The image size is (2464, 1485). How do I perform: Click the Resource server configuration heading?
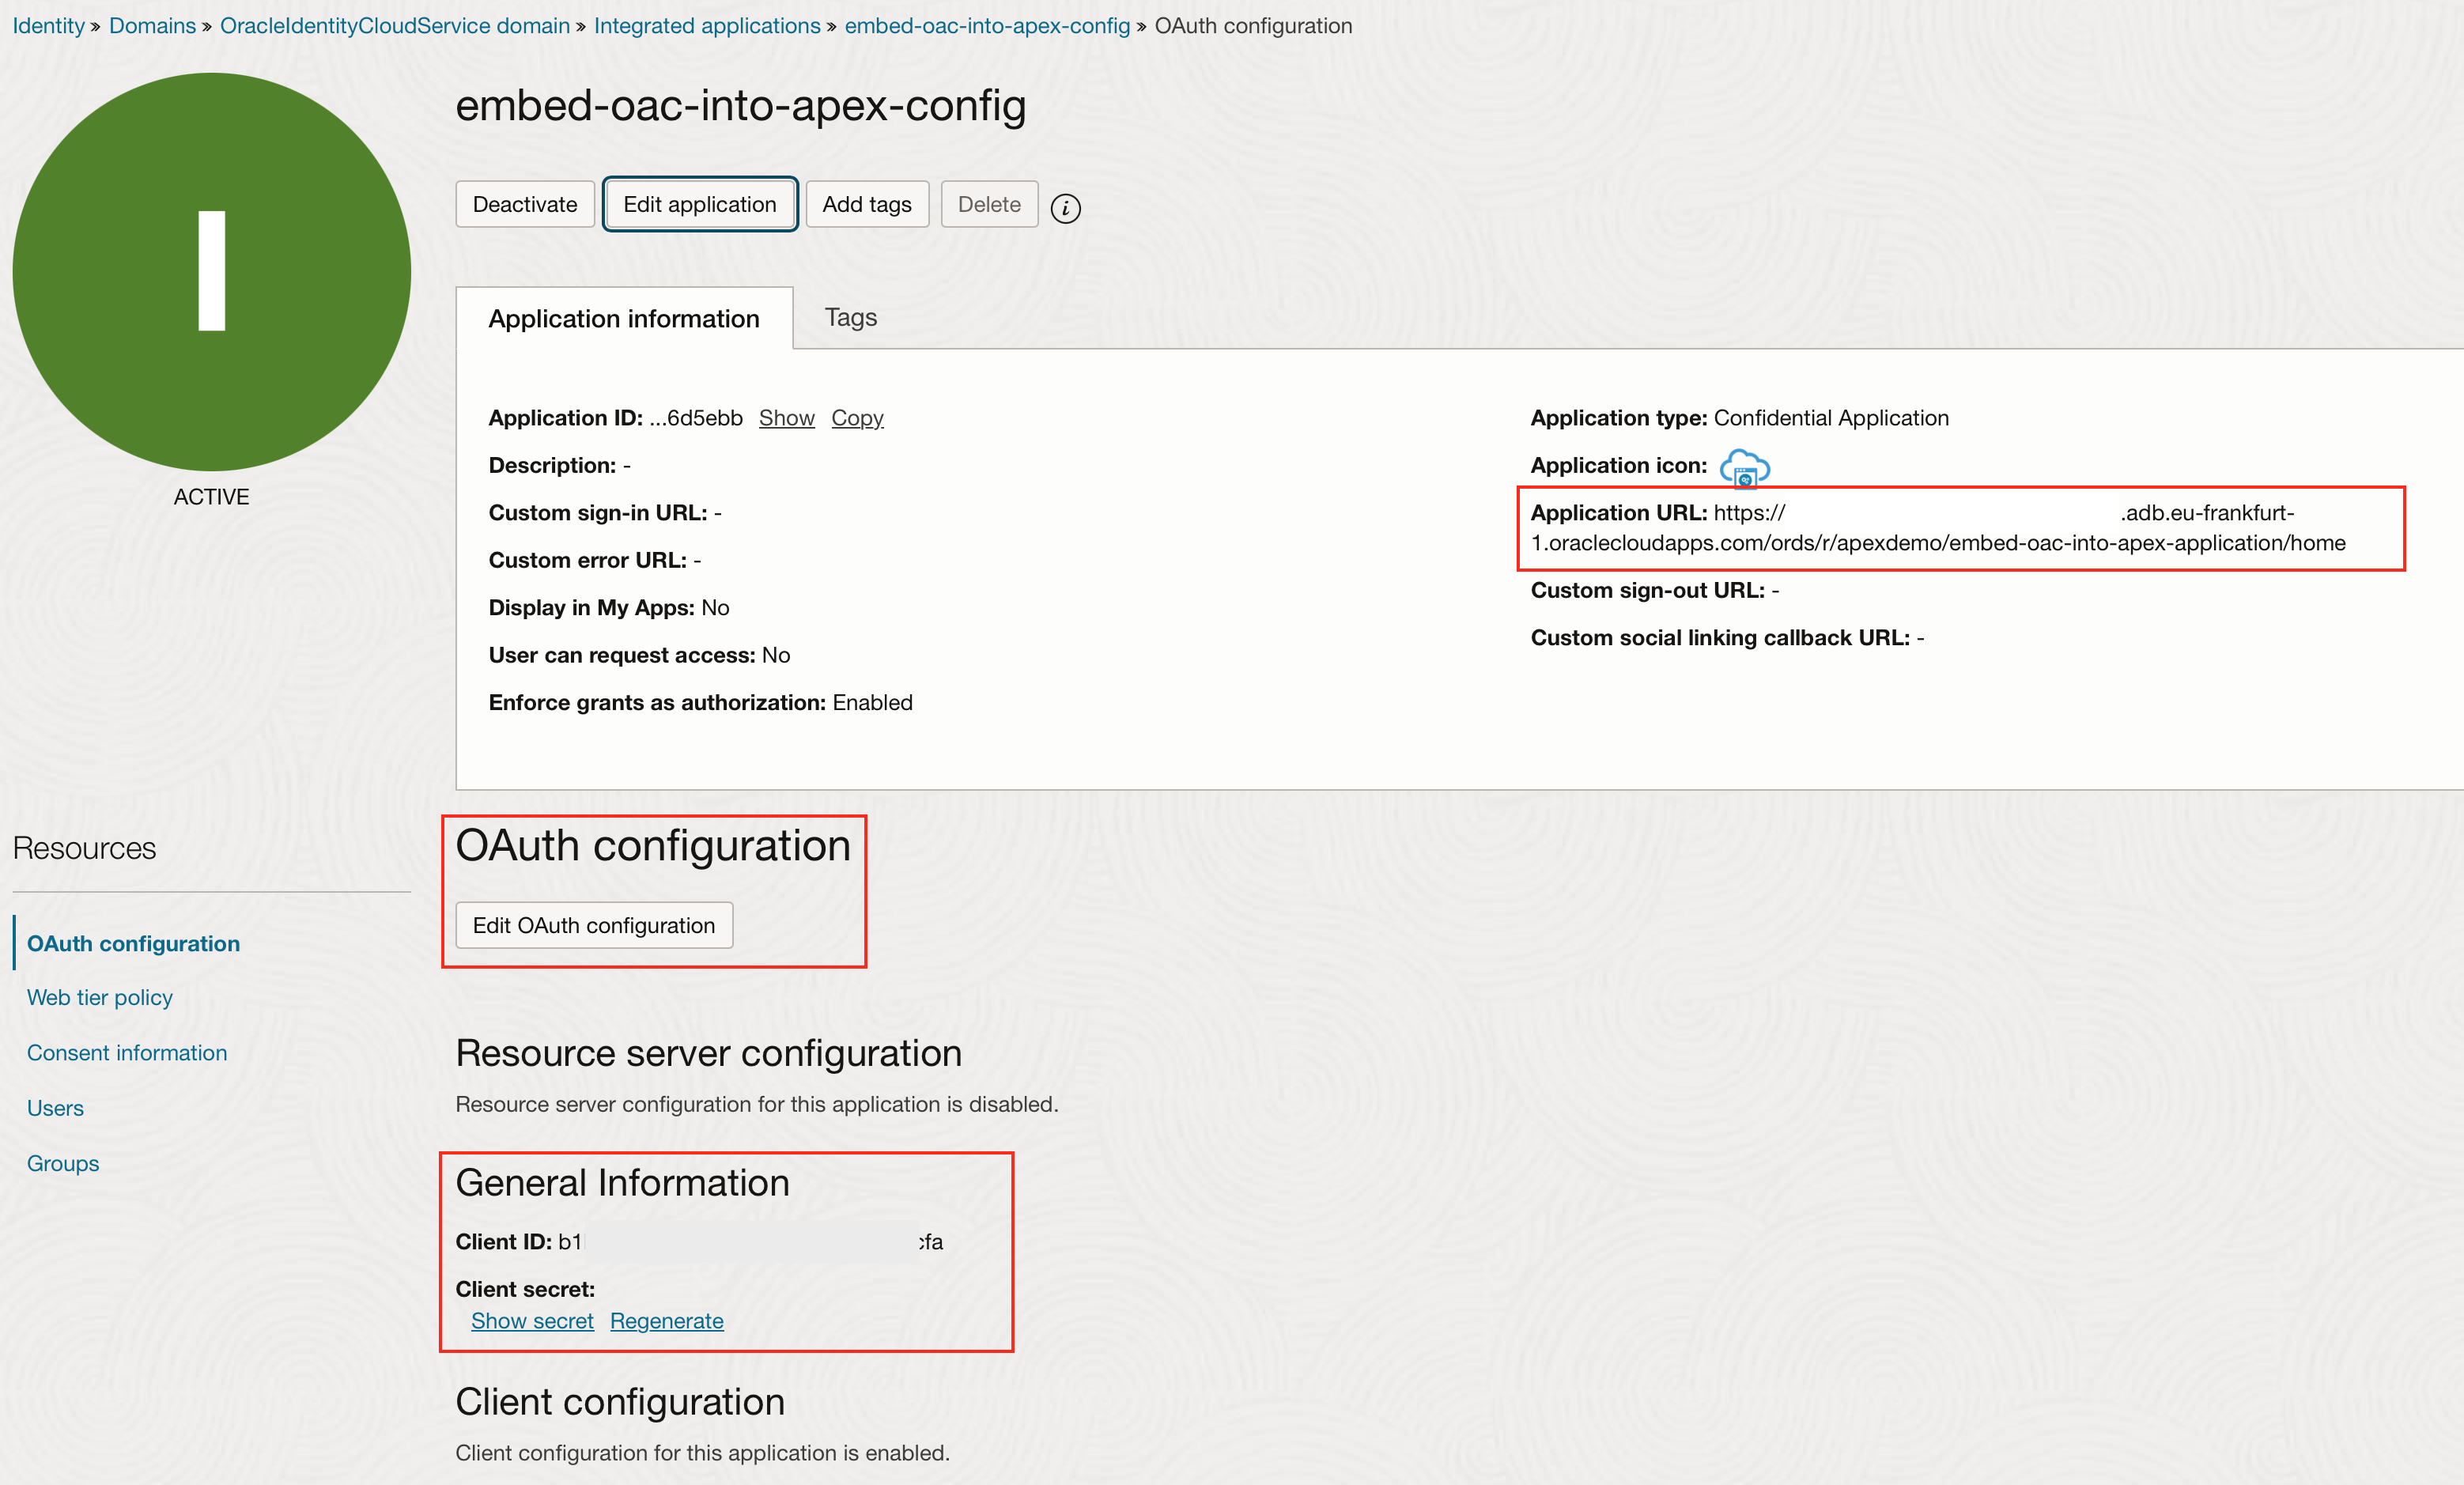tap(708, 1053)
